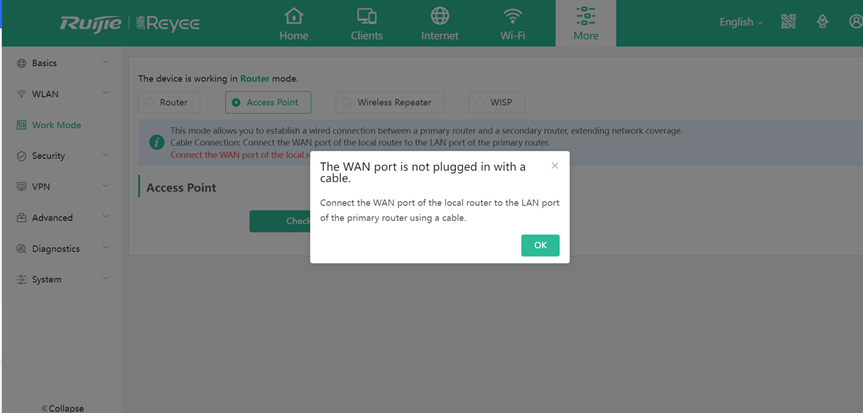The height and width of the screenshot is (413, 863).
Task: Open the Internet globe icon
Action: click(440, 16)
